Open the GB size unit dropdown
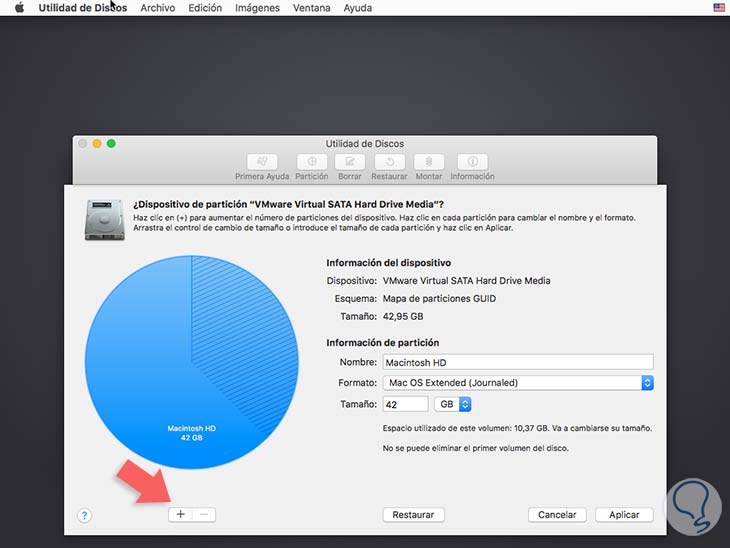 point(453,404)
